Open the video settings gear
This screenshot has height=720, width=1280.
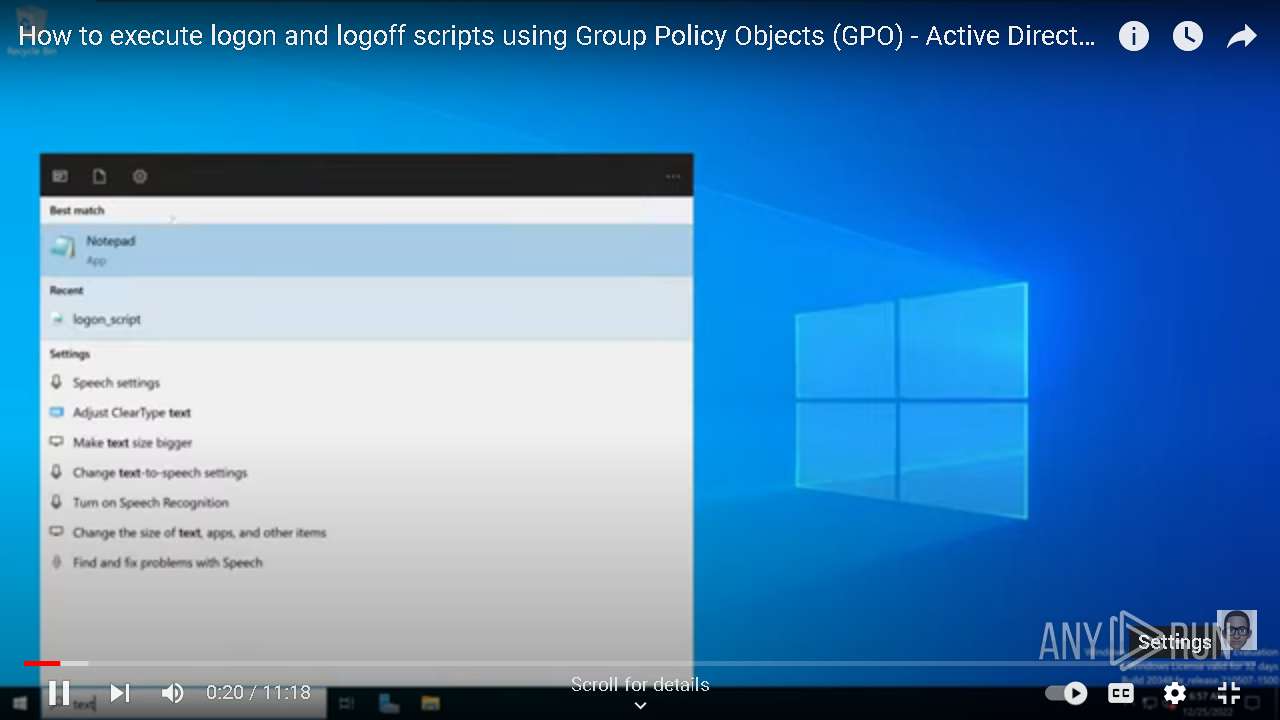1175,692
